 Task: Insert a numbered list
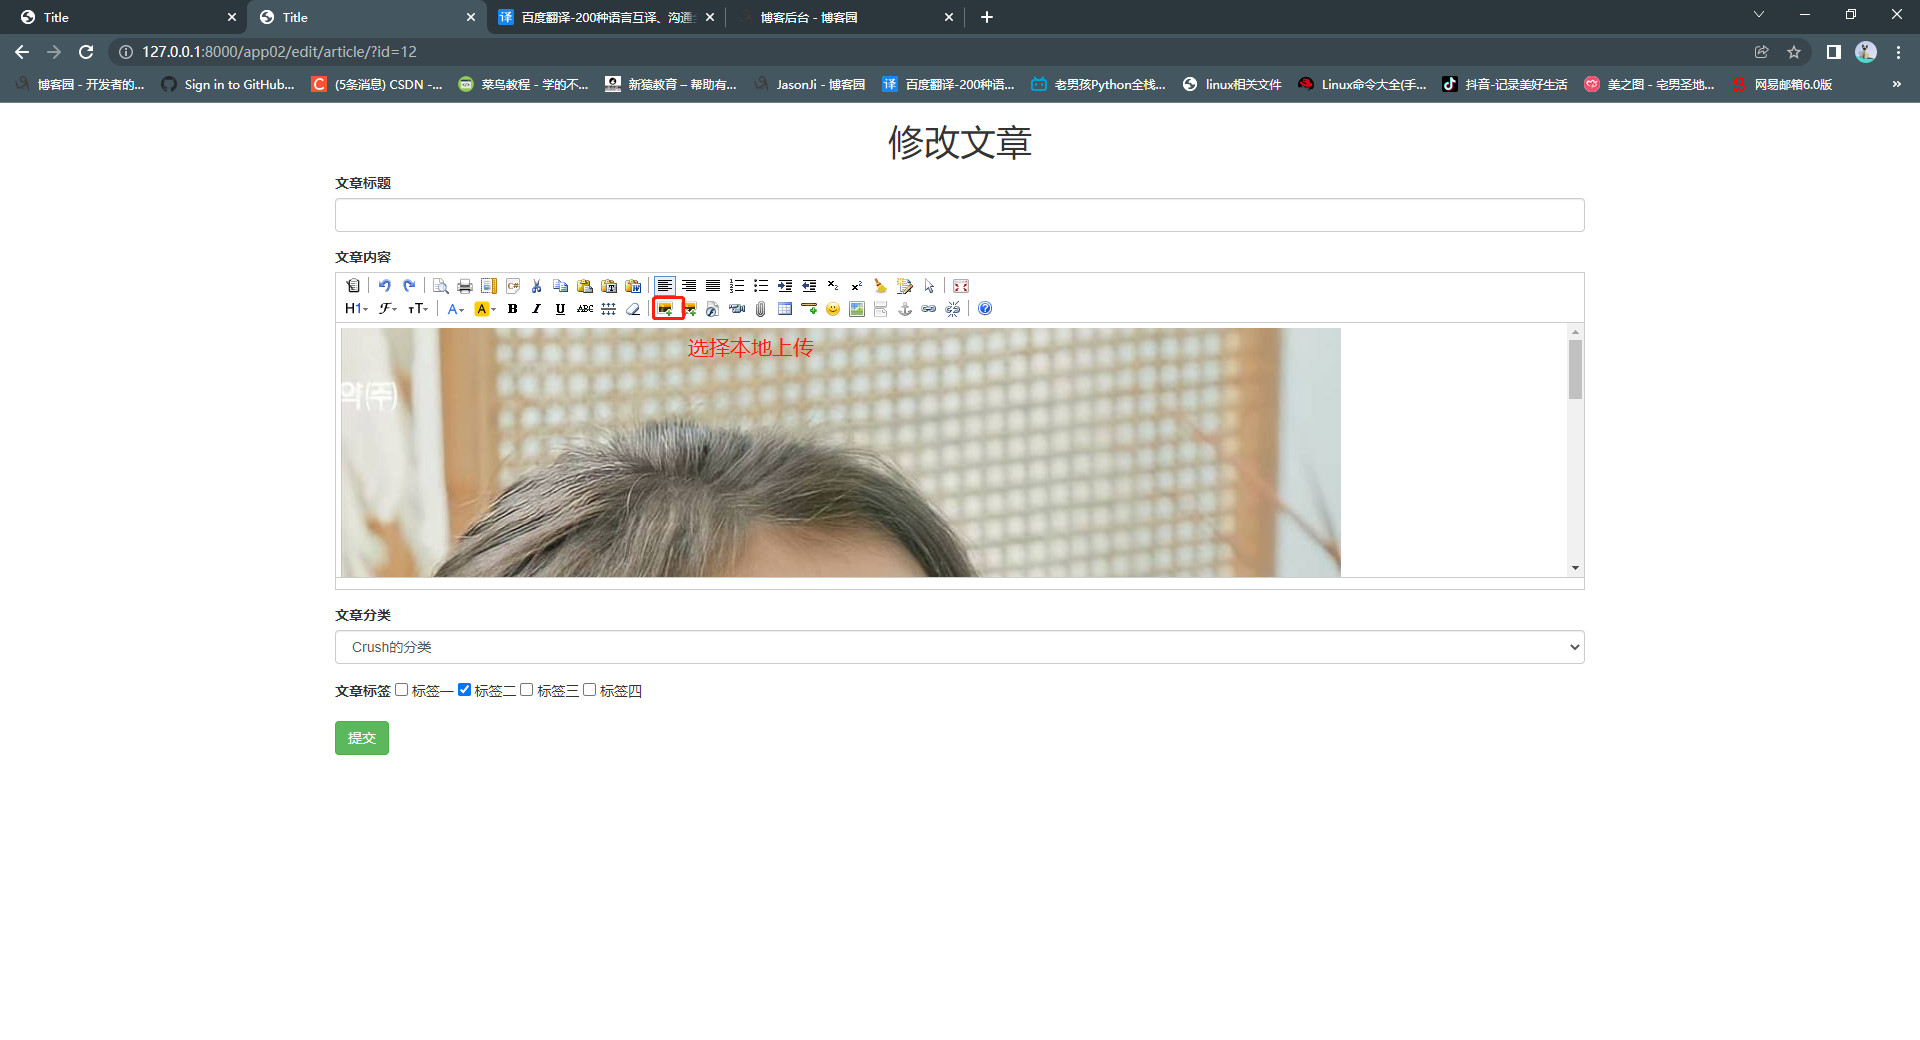pos(736,286)
